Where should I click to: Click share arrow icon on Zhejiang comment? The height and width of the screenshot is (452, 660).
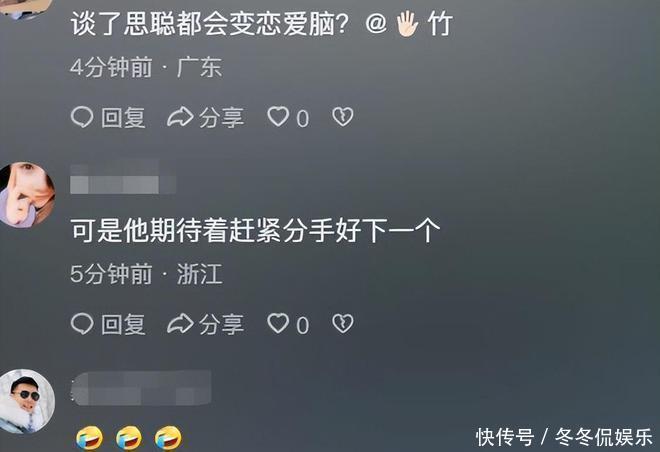coord(180,324)
